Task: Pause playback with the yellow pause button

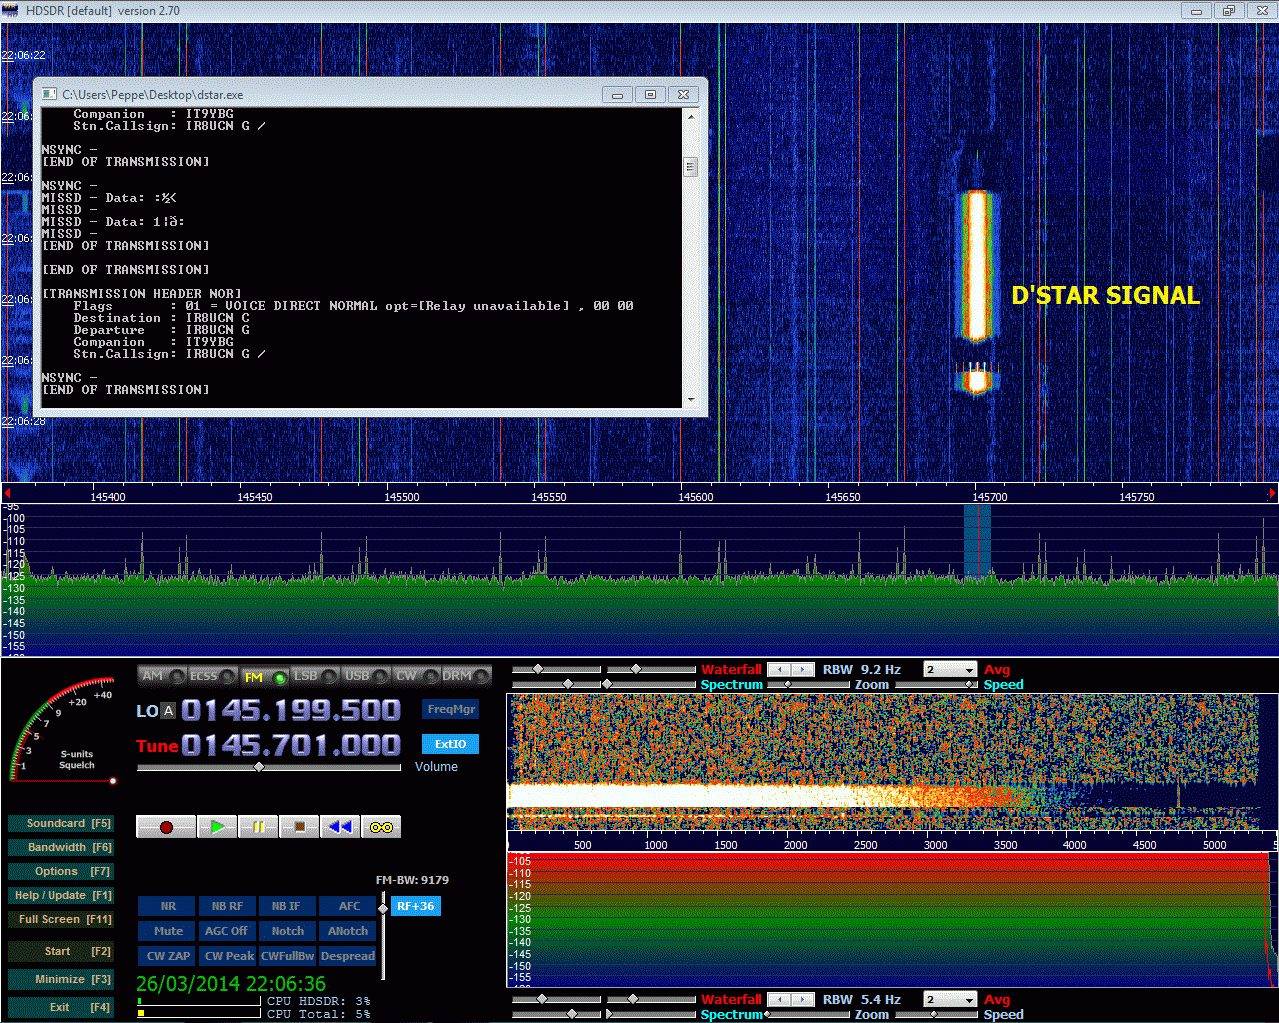Action: coord(258,827)
